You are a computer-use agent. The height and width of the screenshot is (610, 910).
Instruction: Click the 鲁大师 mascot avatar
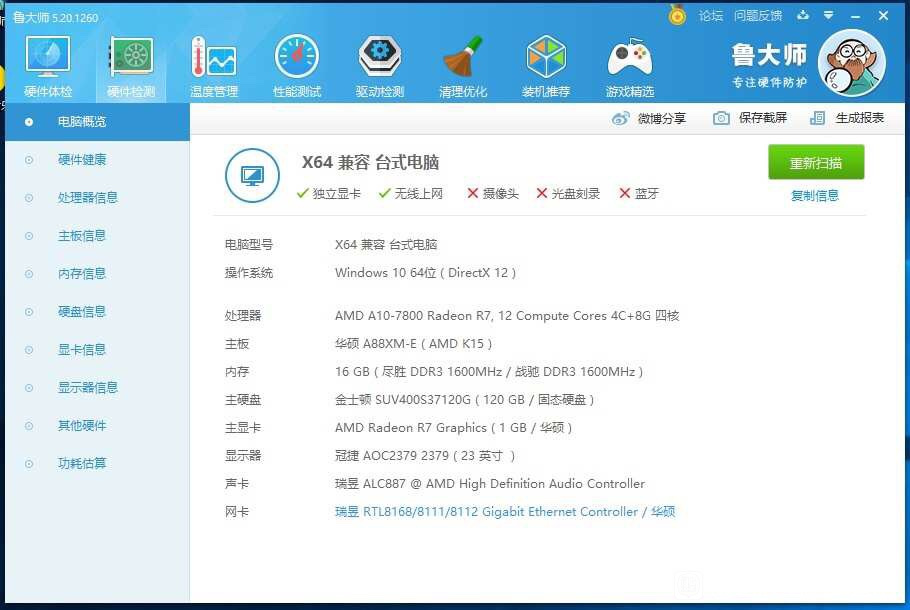(x=852, y=63)
